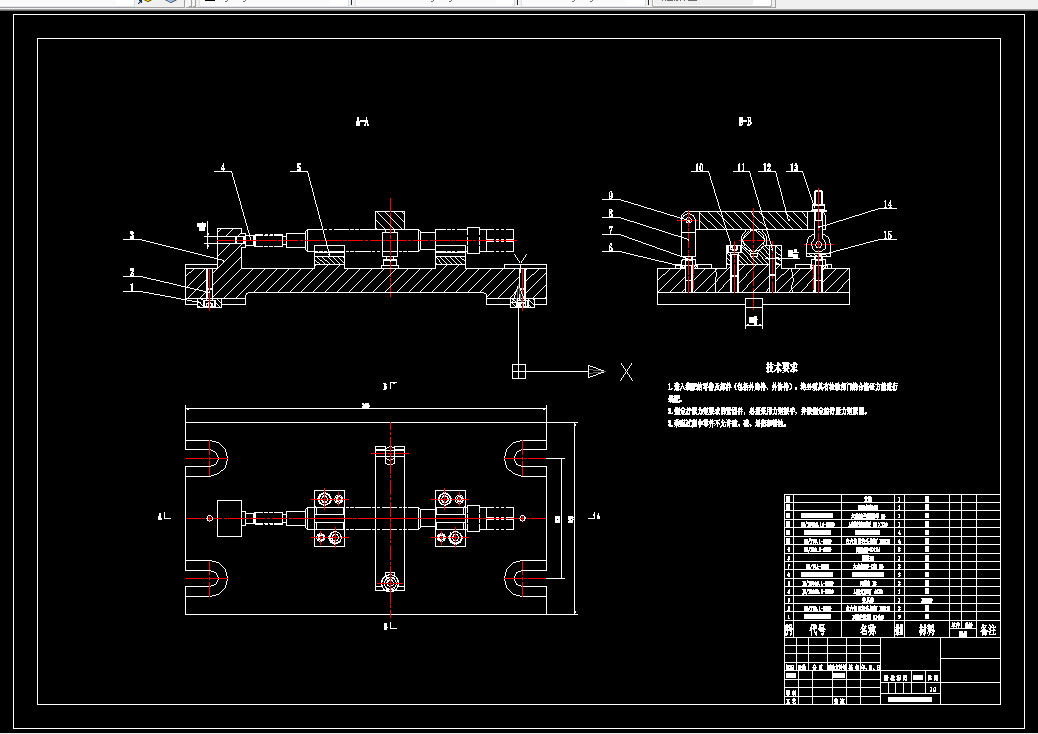
Task: Click the 备注 column header in parts list
Action: (988, 629)
